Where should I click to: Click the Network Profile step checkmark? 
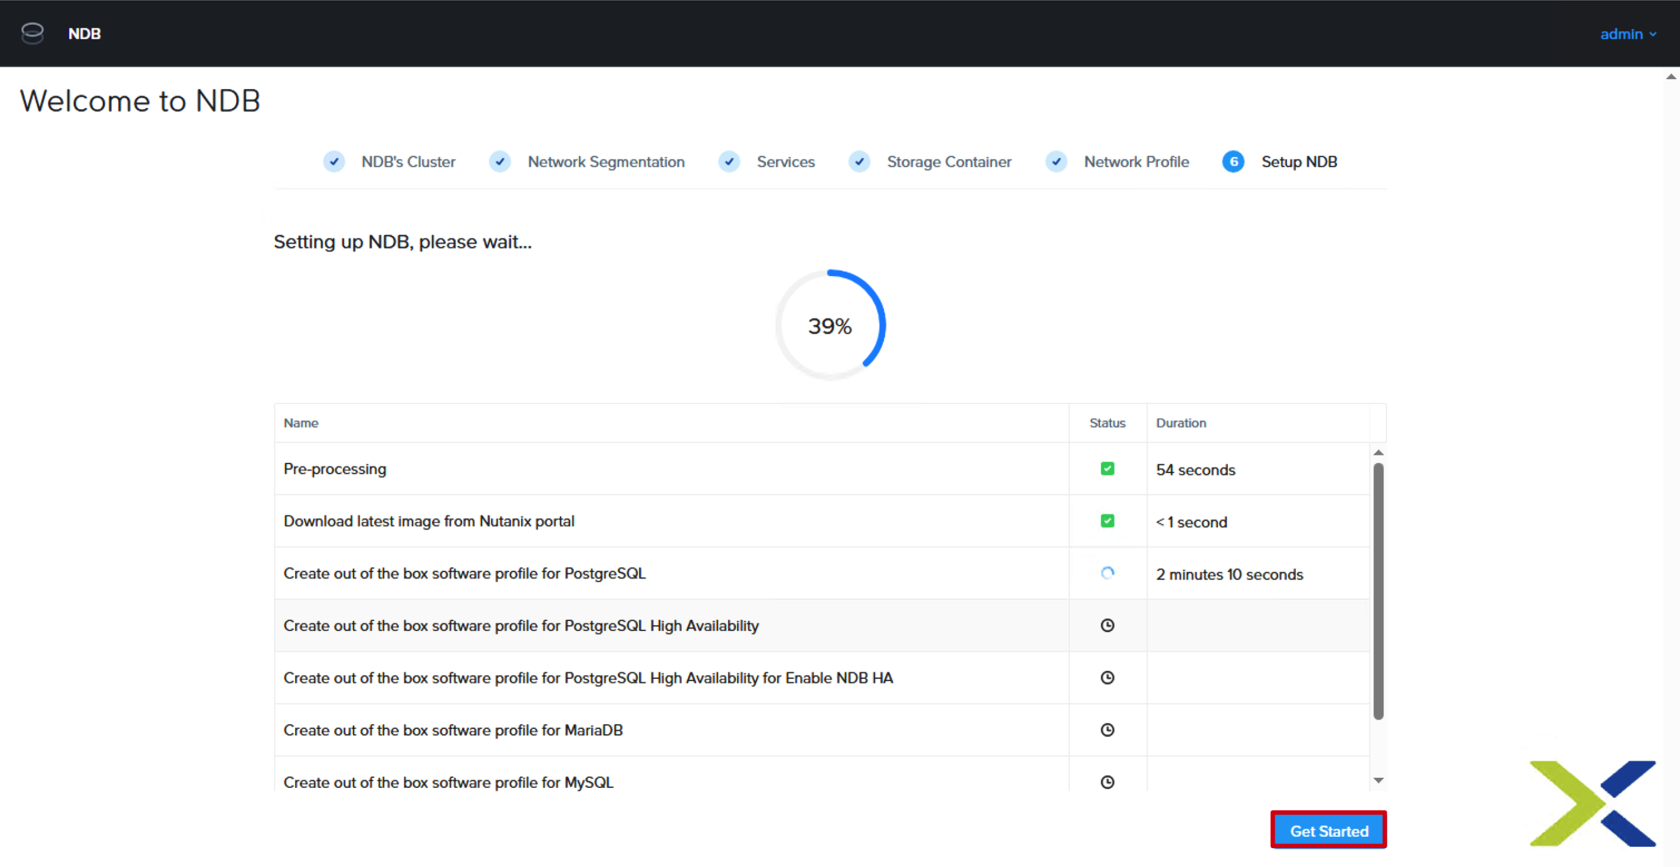coord(1056,162)
